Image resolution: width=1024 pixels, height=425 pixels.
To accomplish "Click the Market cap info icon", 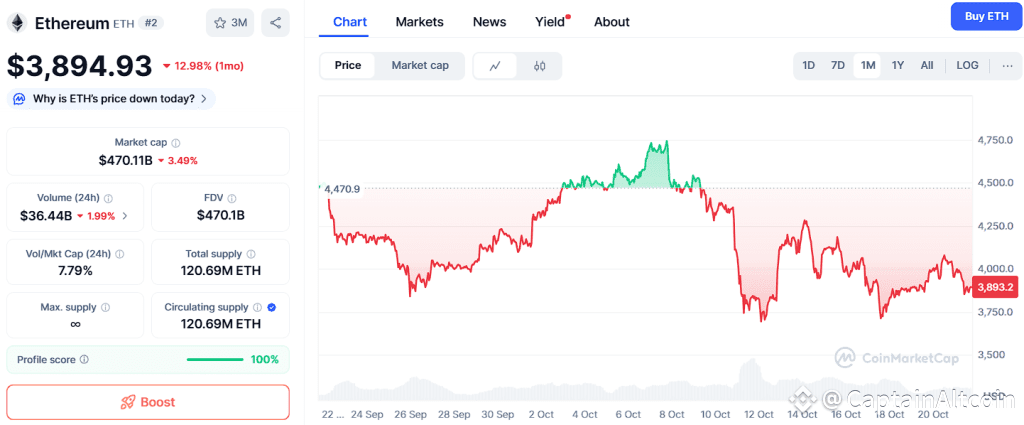I will 176,144.
